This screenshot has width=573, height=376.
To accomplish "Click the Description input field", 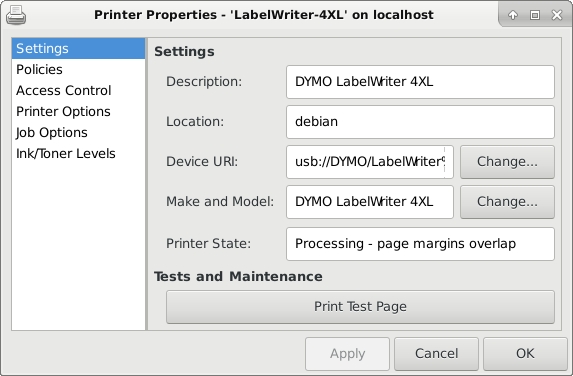I will point(420,82).
